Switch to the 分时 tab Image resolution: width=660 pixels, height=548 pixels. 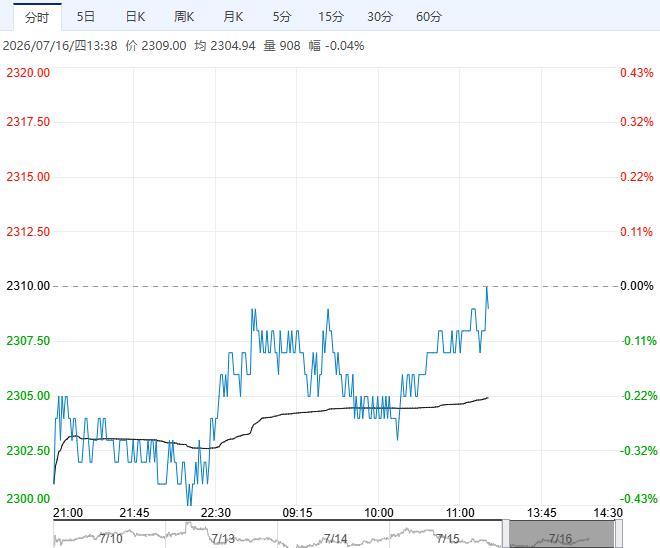coord(37,17)
